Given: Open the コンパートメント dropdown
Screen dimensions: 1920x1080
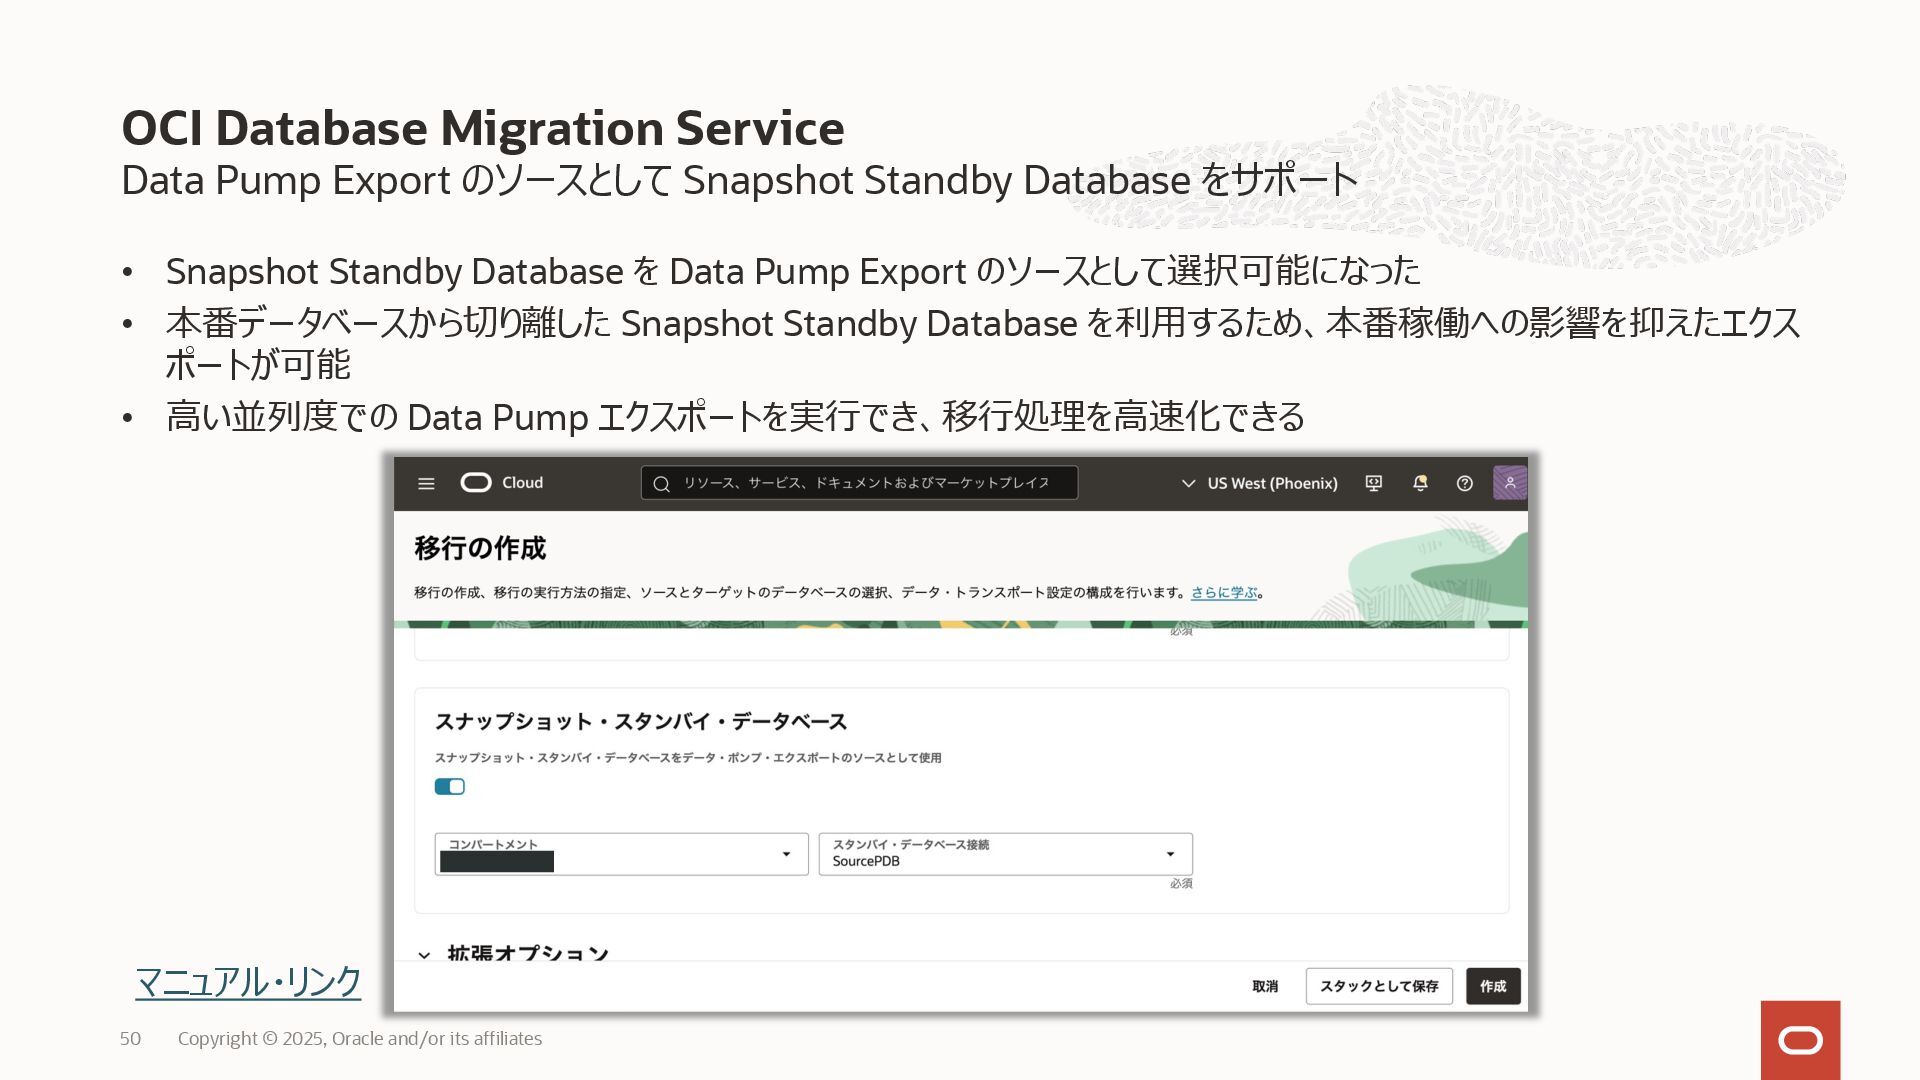Looking at the screenshot, I should pyautogui.click(x=621, y=854).
